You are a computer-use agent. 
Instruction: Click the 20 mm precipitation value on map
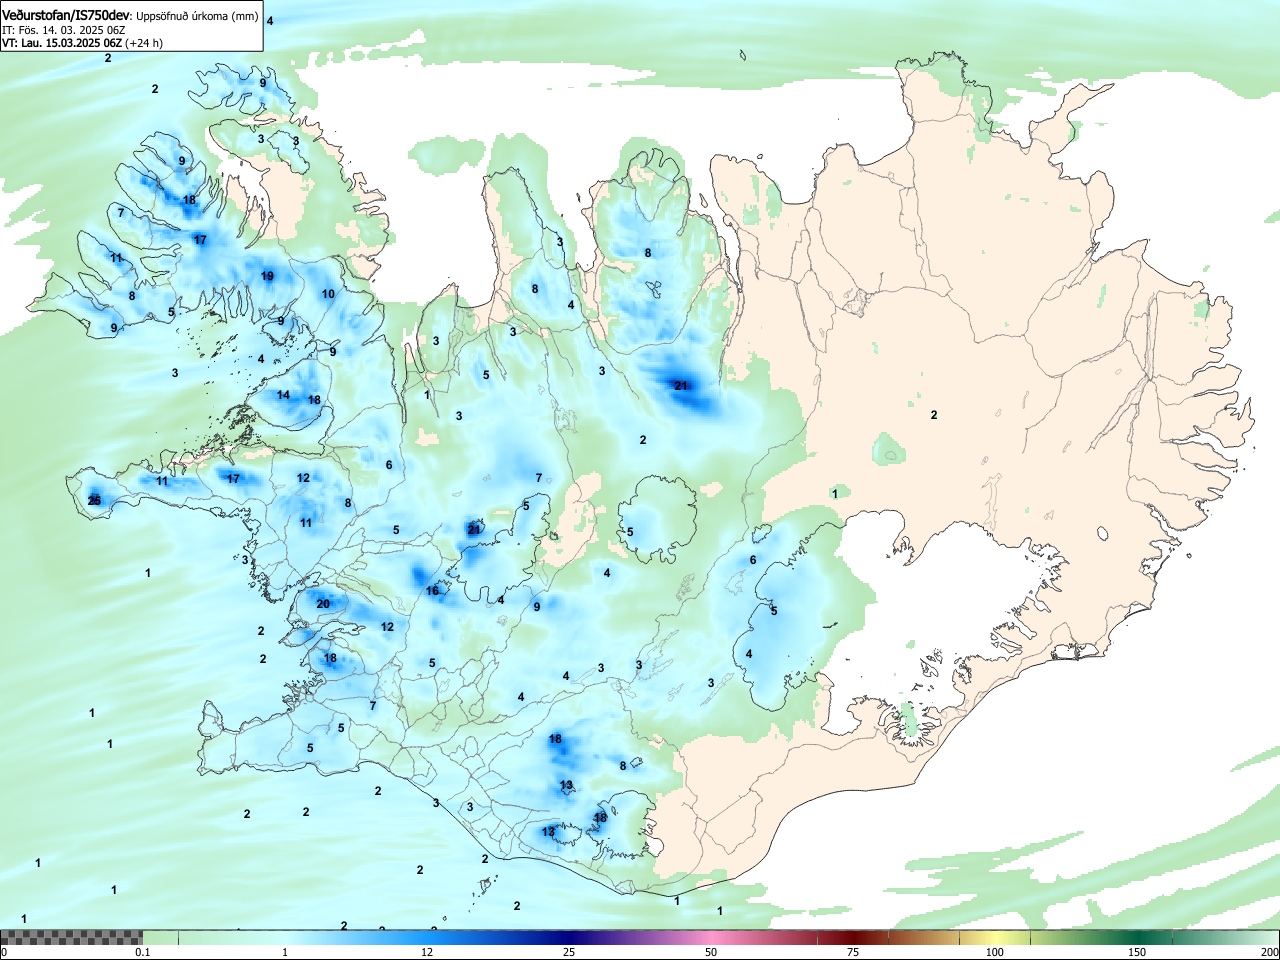coord(323,604)
